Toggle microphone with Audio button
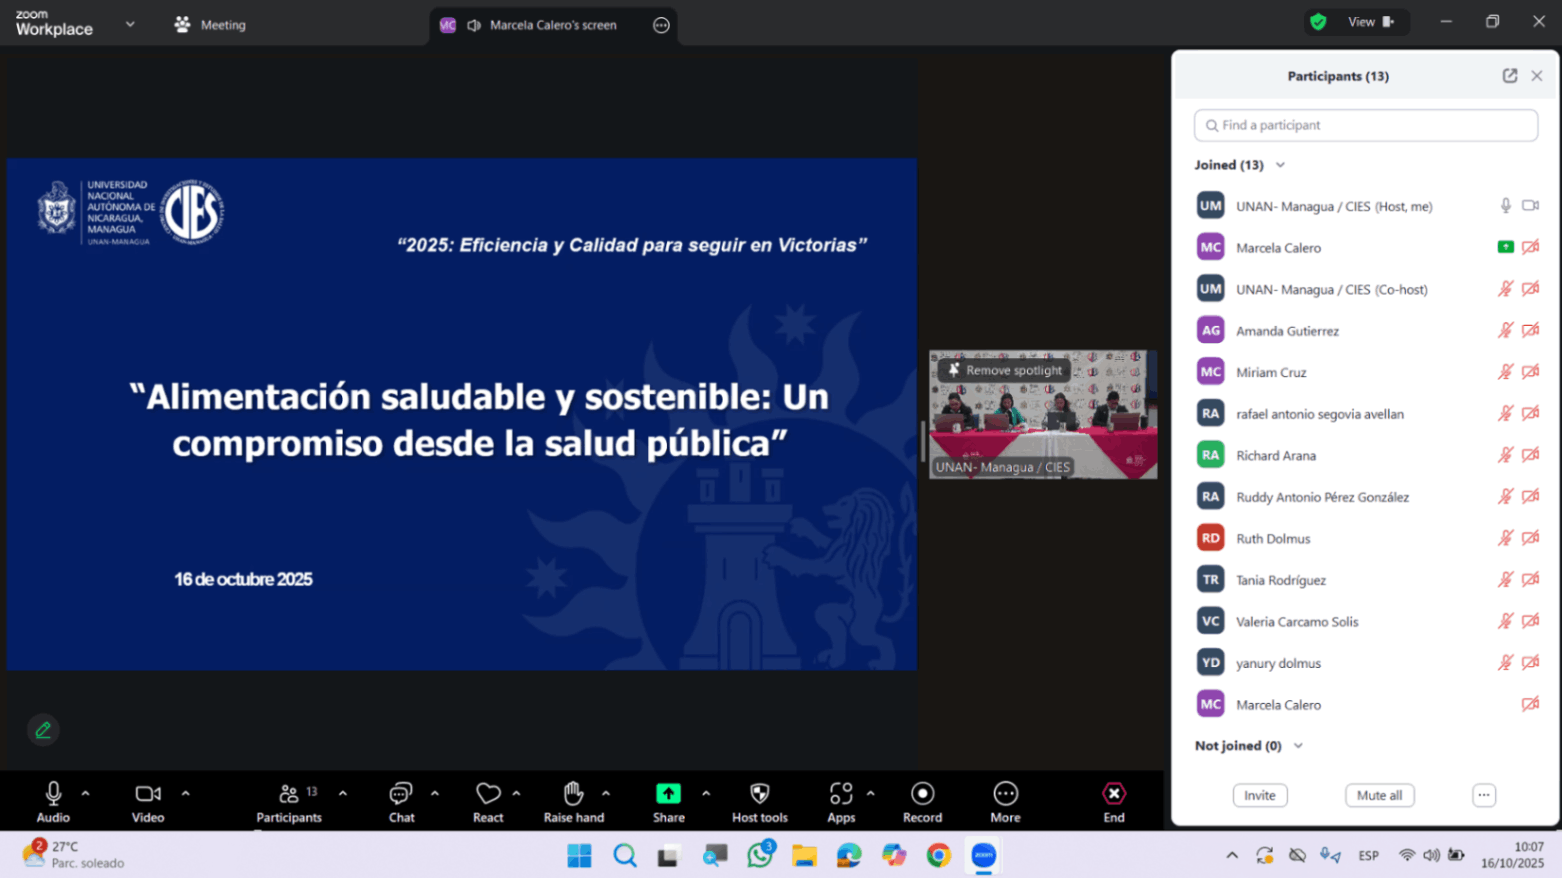Viewport: 1562px width, 878px height. pyautogui.click(x=53, y=795)
